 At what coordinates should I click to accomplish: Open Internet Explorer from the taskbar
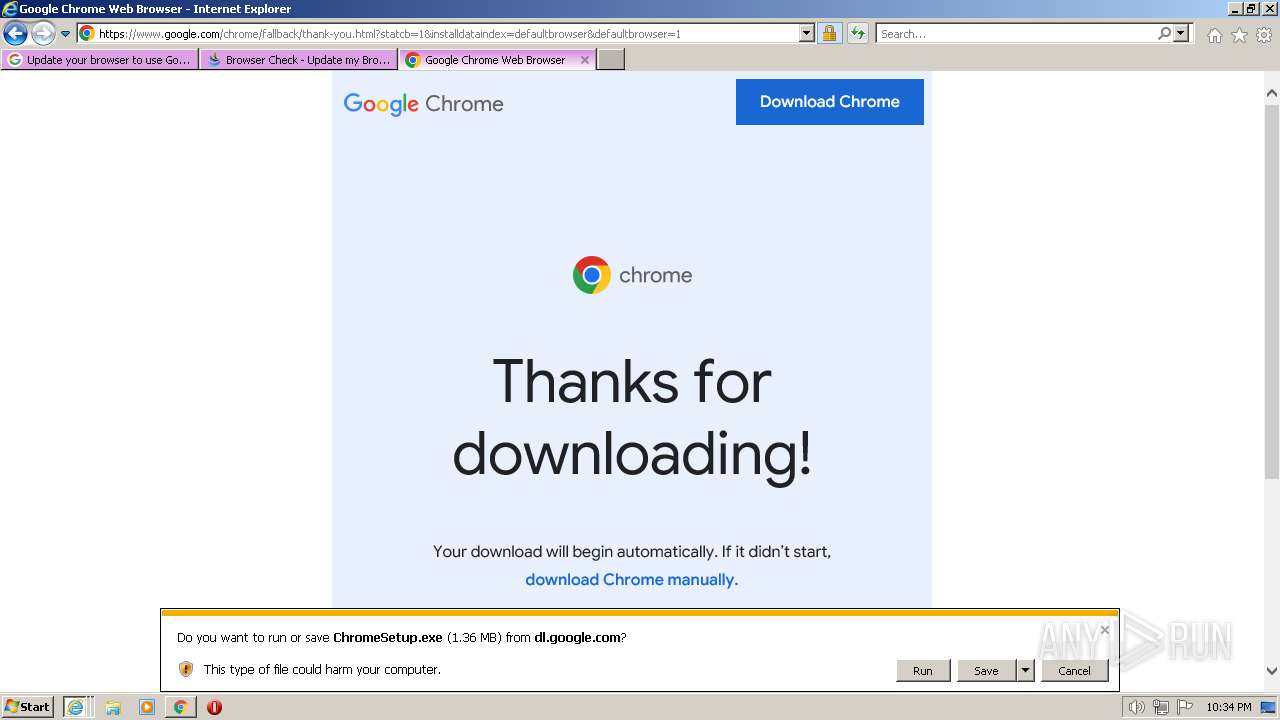tap(76, 707)
